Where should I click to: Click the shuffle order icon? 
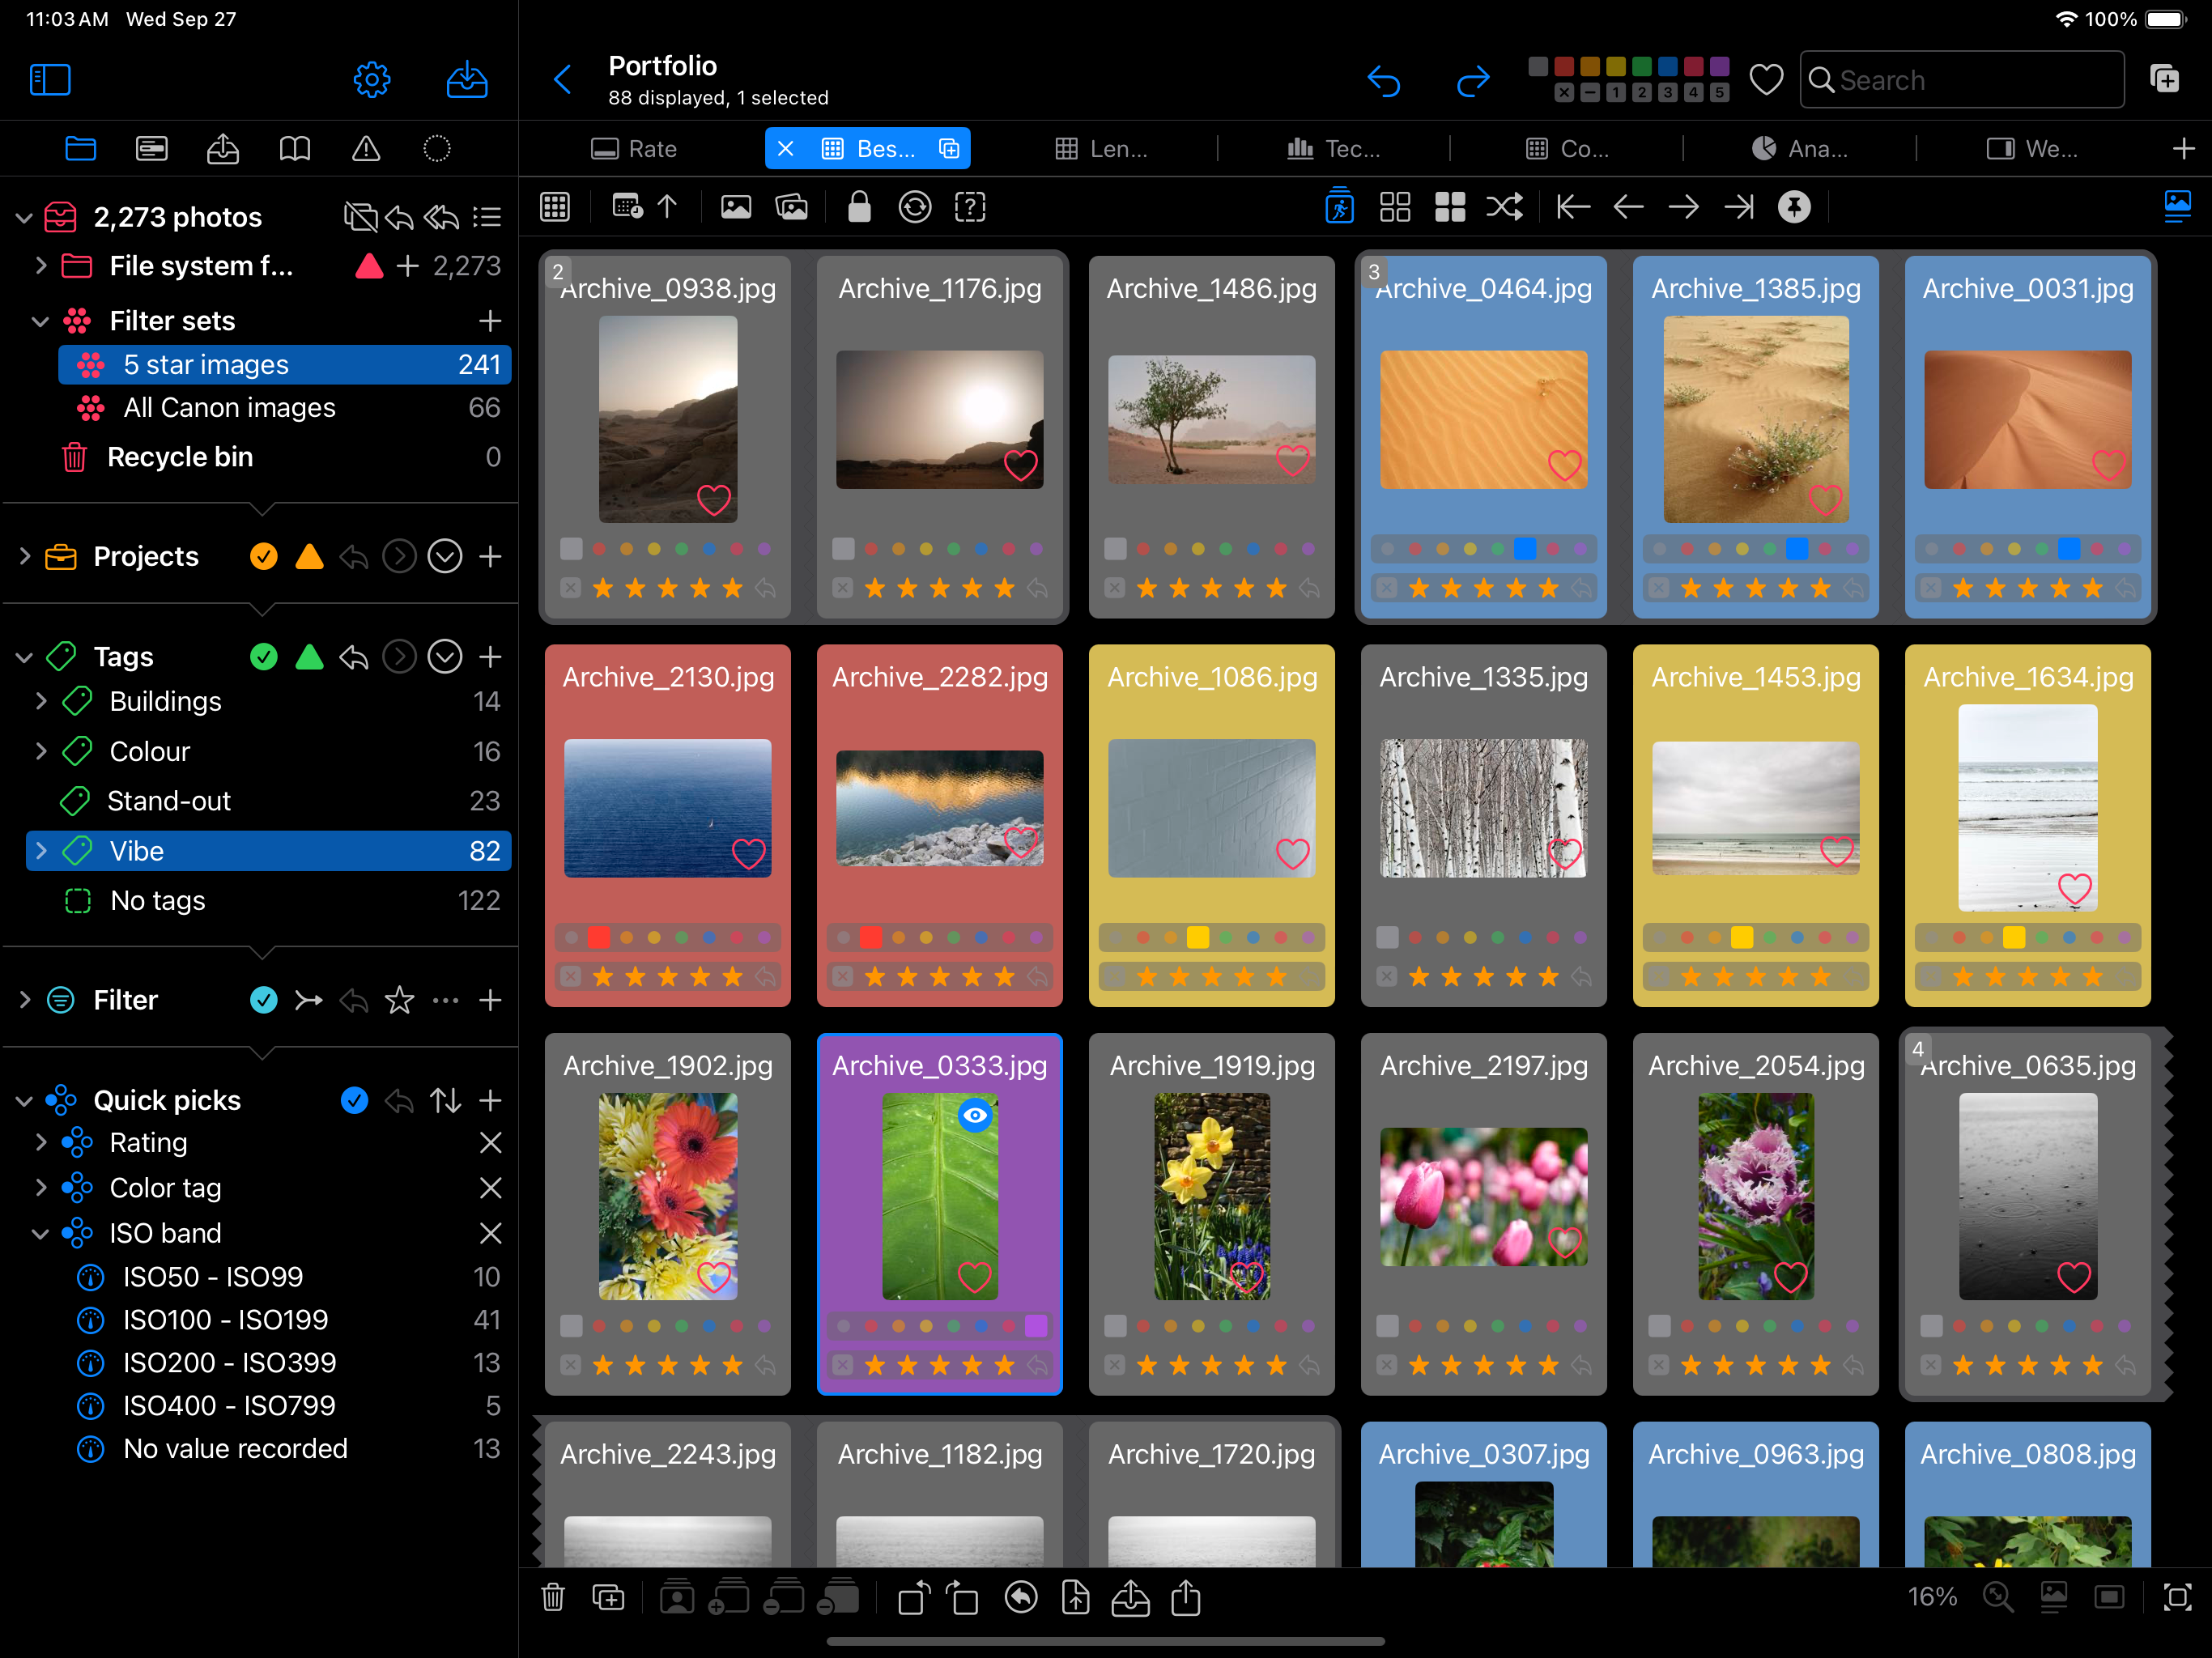click(1504, 207)
